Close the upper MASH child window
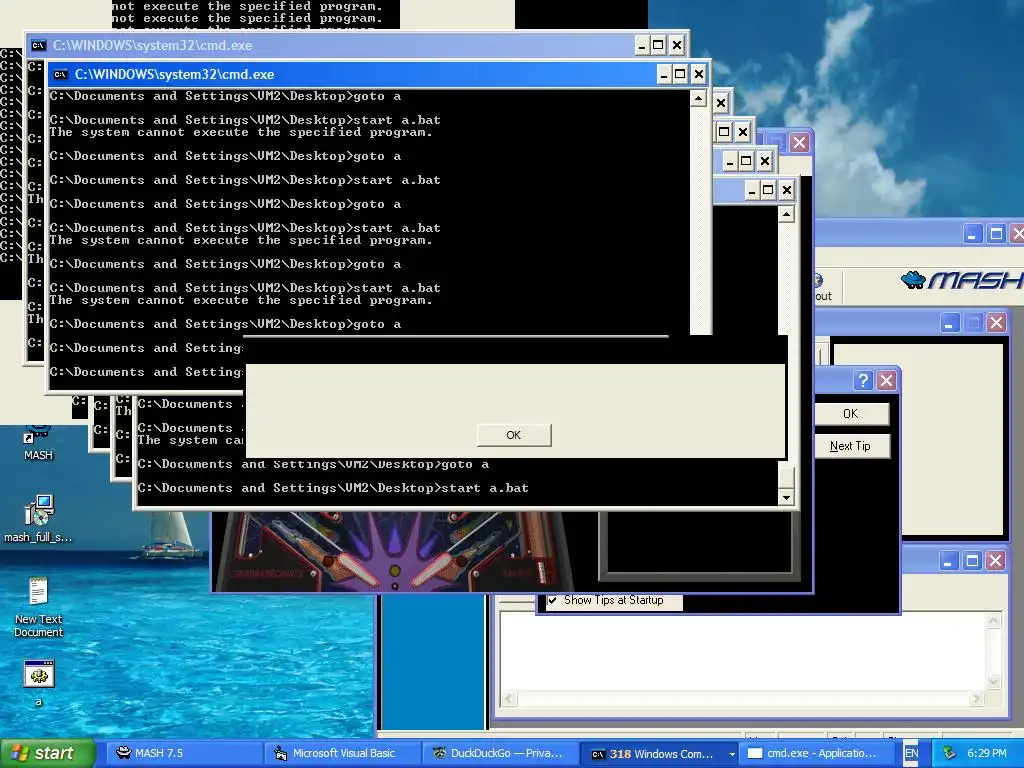 coord(996,323)
